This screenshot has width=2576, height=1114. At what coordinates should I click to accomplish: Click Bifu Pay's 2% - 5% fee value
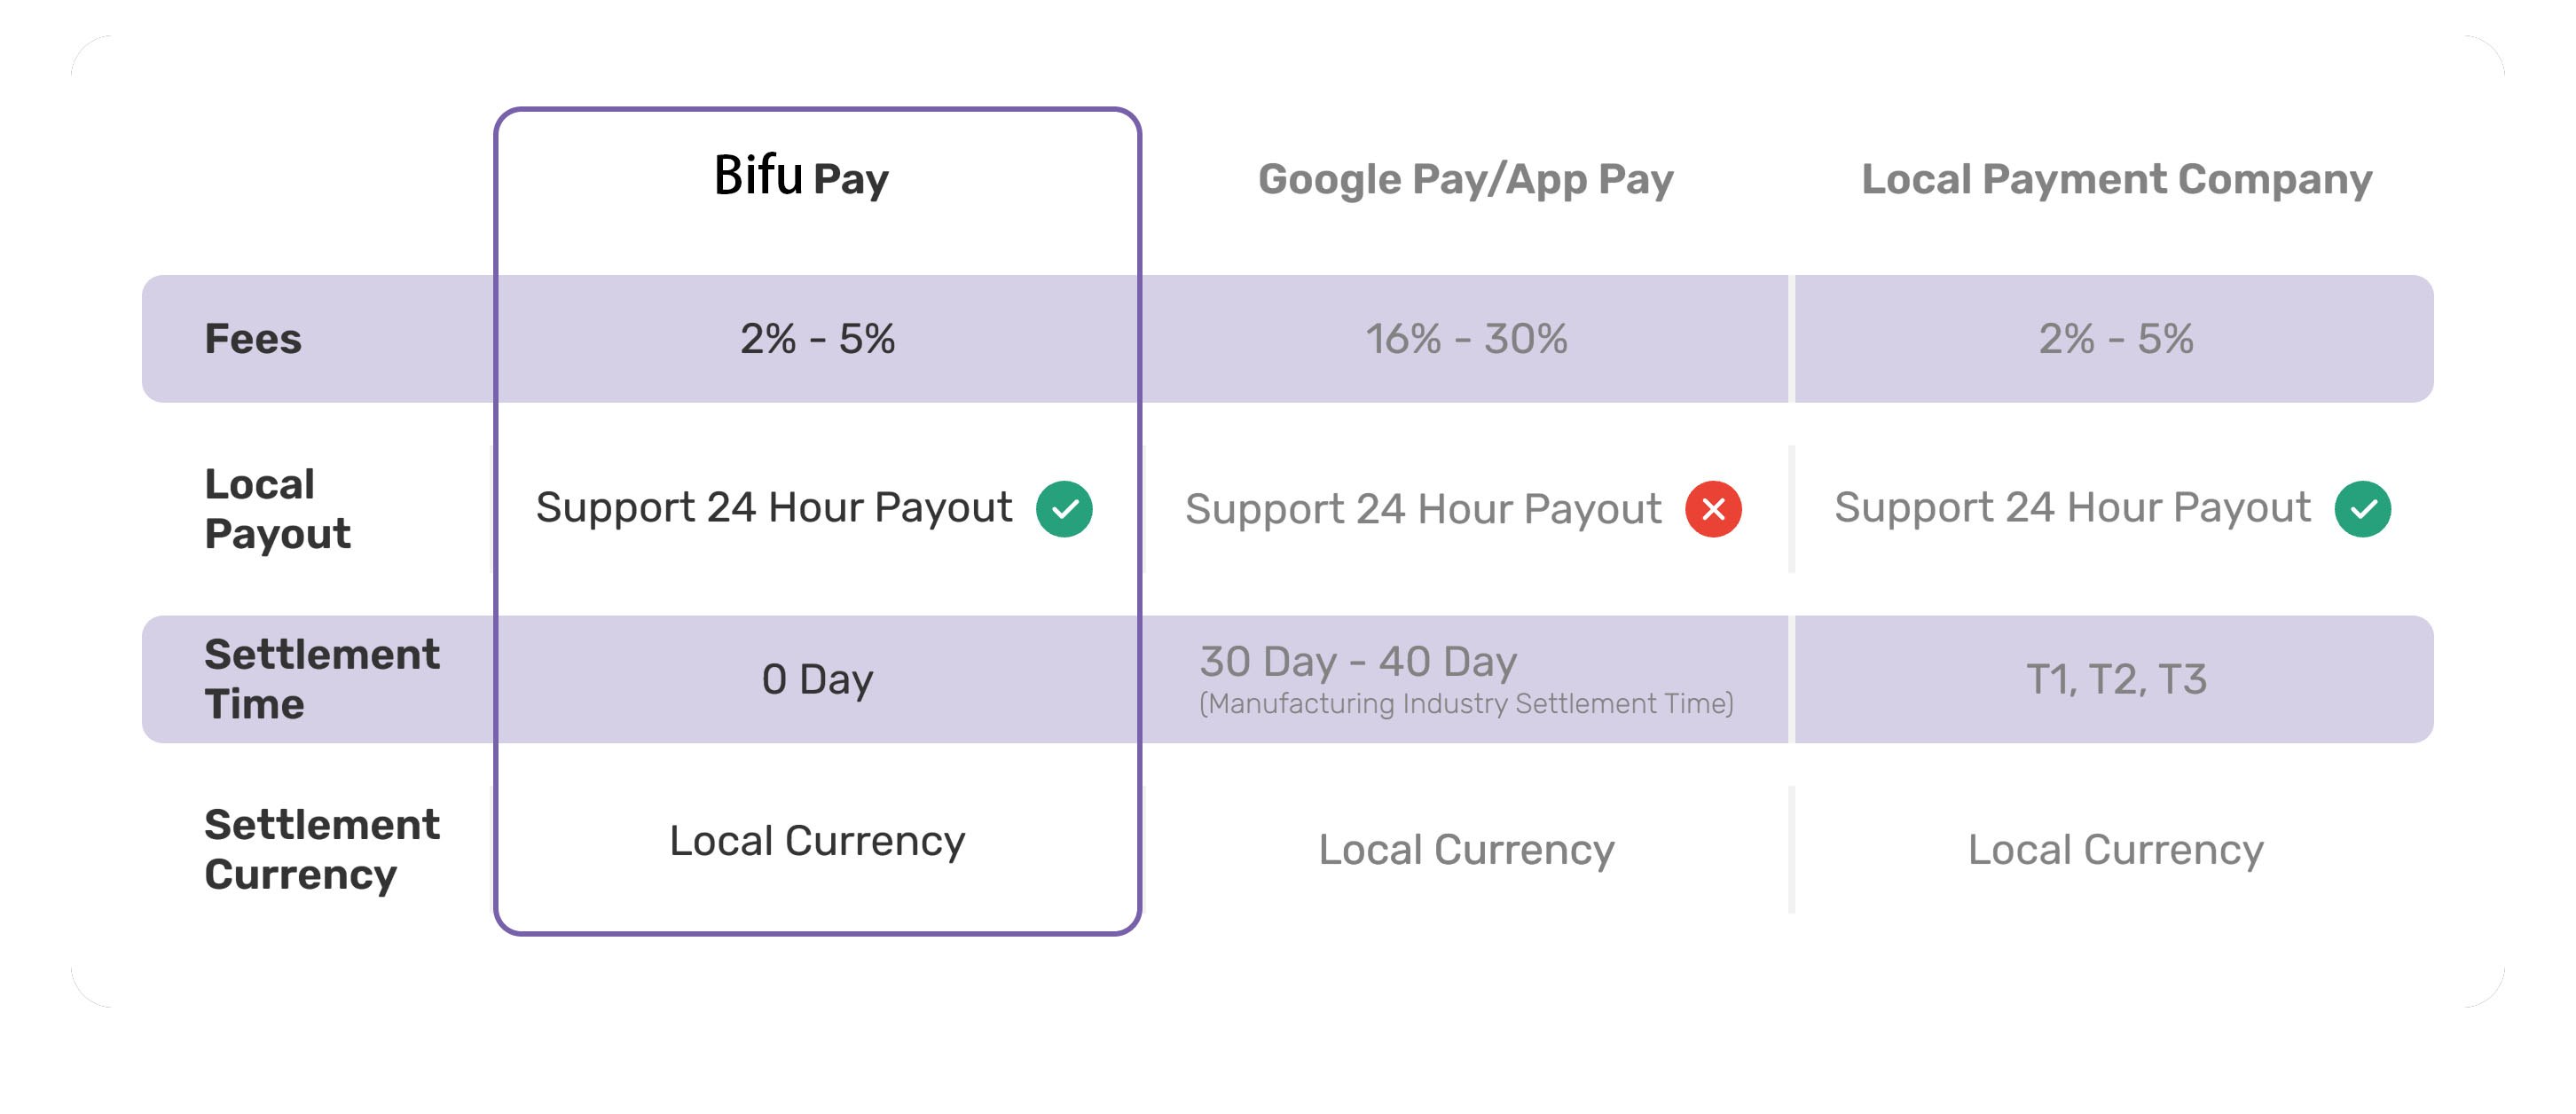817,339
